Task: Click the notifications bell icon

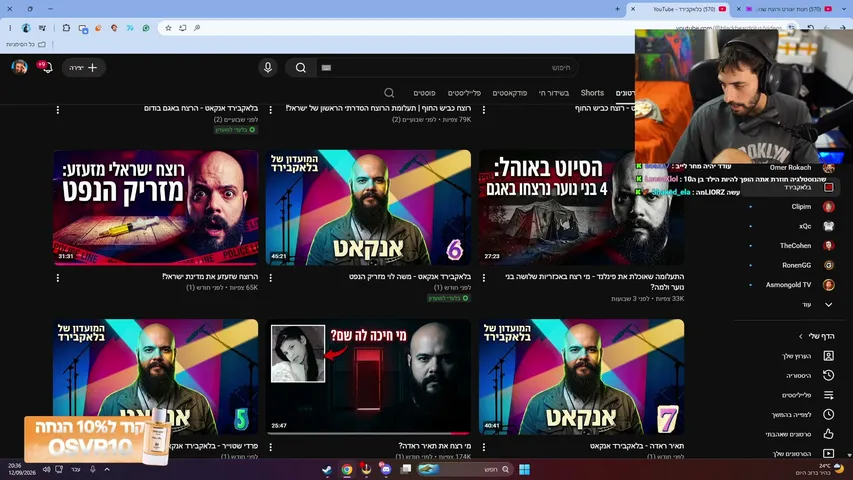Action: coord(47,67)
